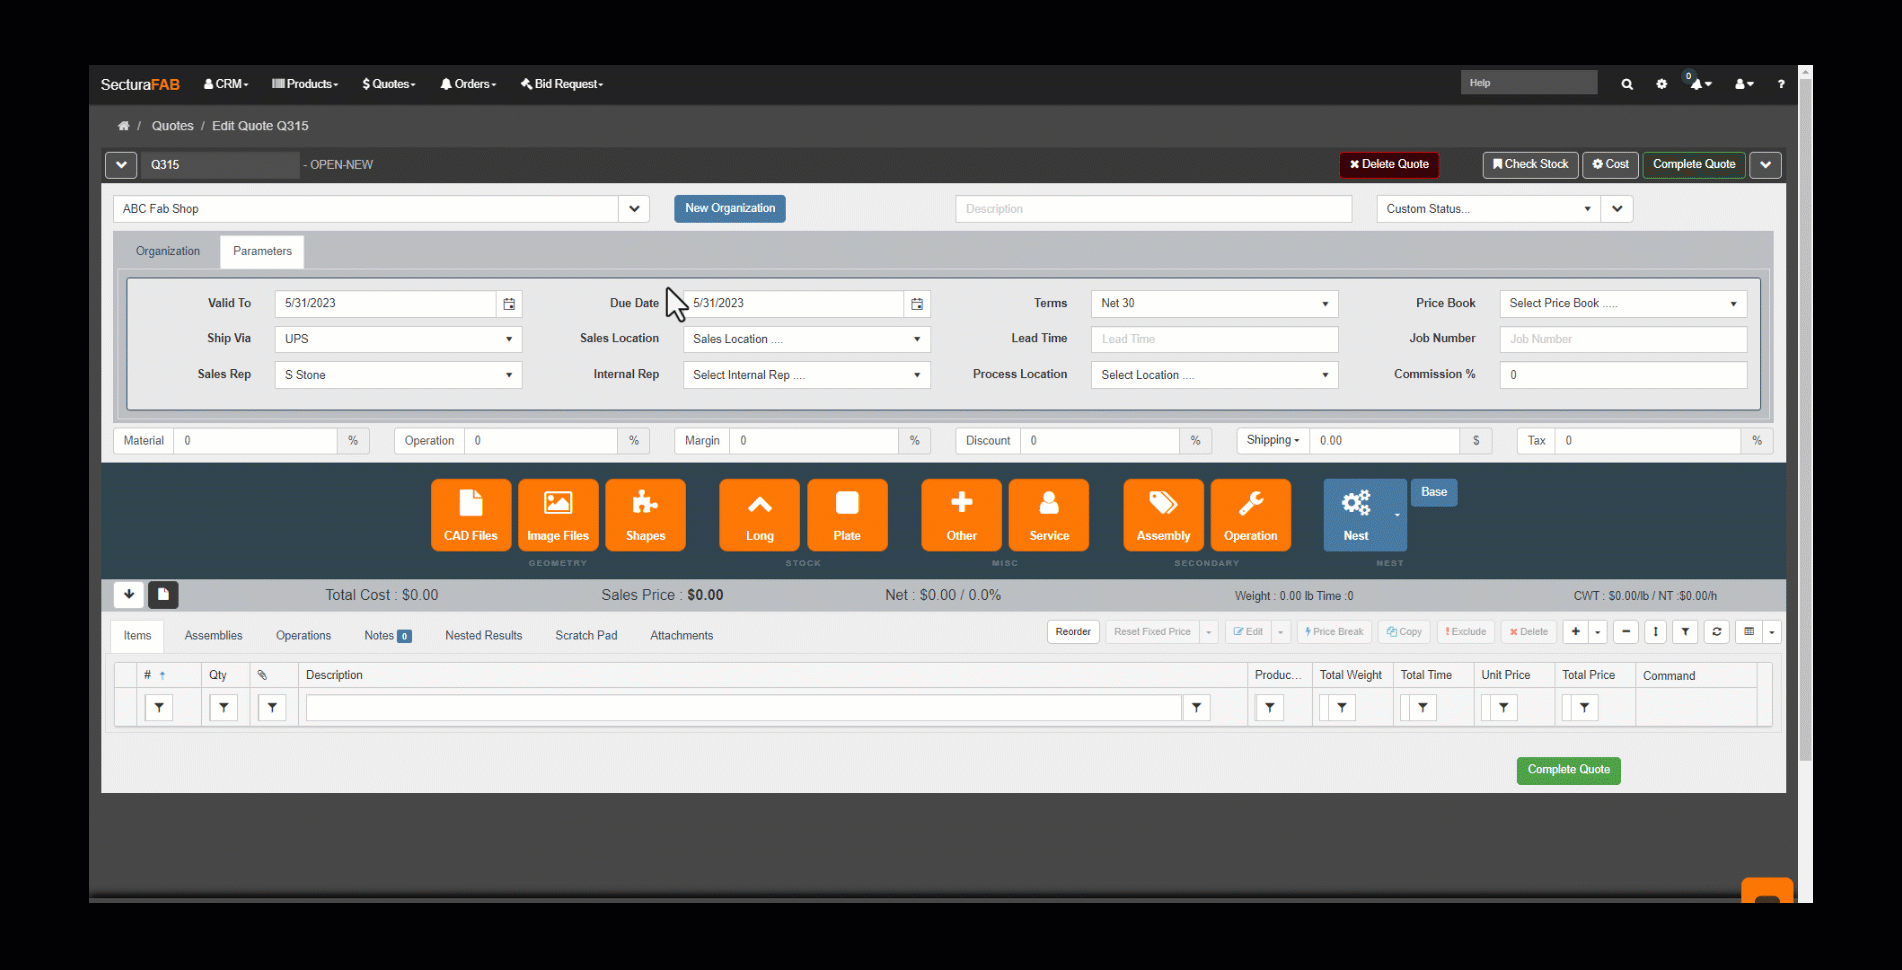Expand the Ship Via dropdown
The width and height of the screenshot is (1902, 970).
pyautogui.click(x=398, y=339)
